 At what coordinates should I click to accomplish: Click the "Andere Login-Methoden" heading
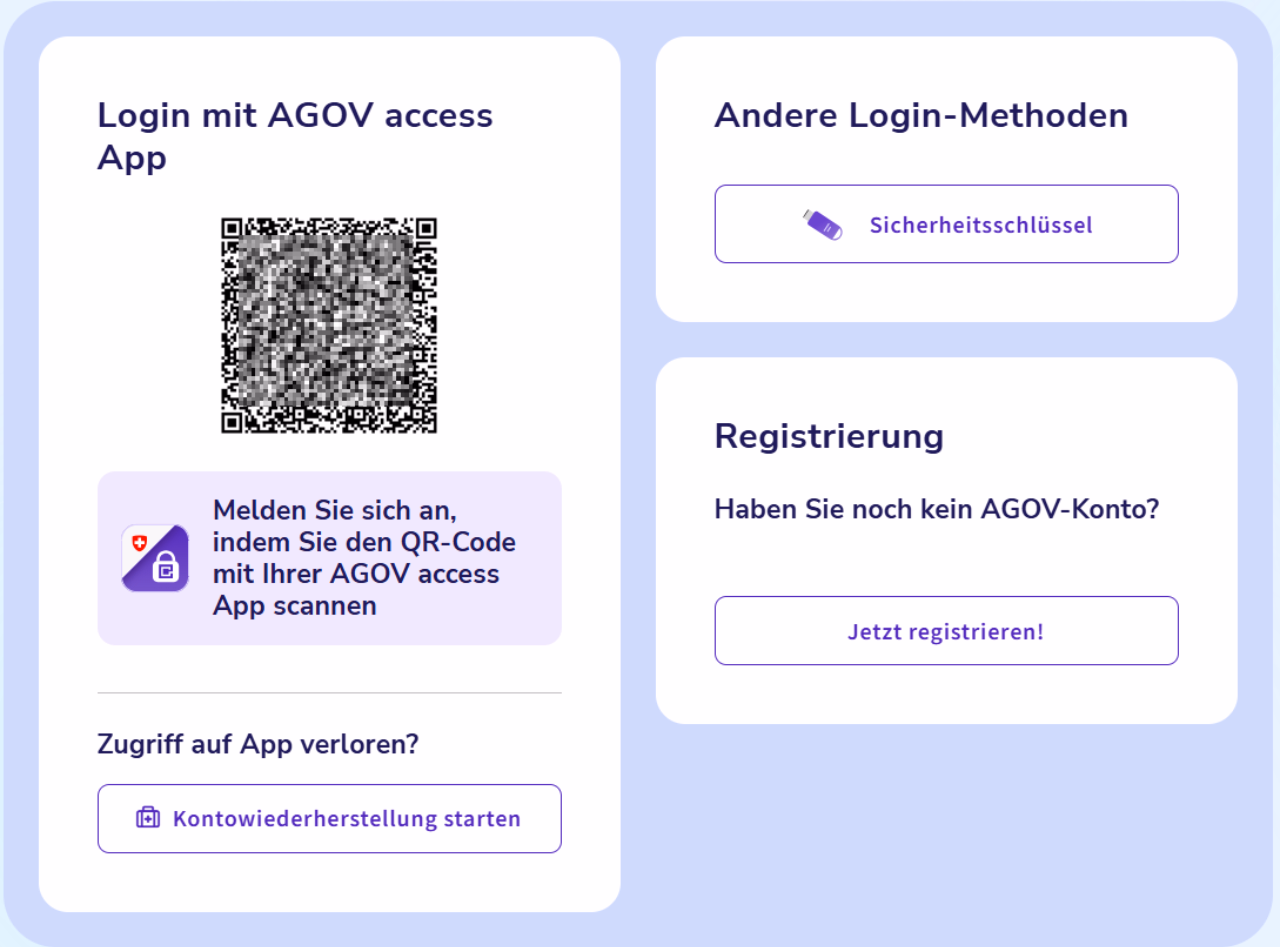point(921,115)
